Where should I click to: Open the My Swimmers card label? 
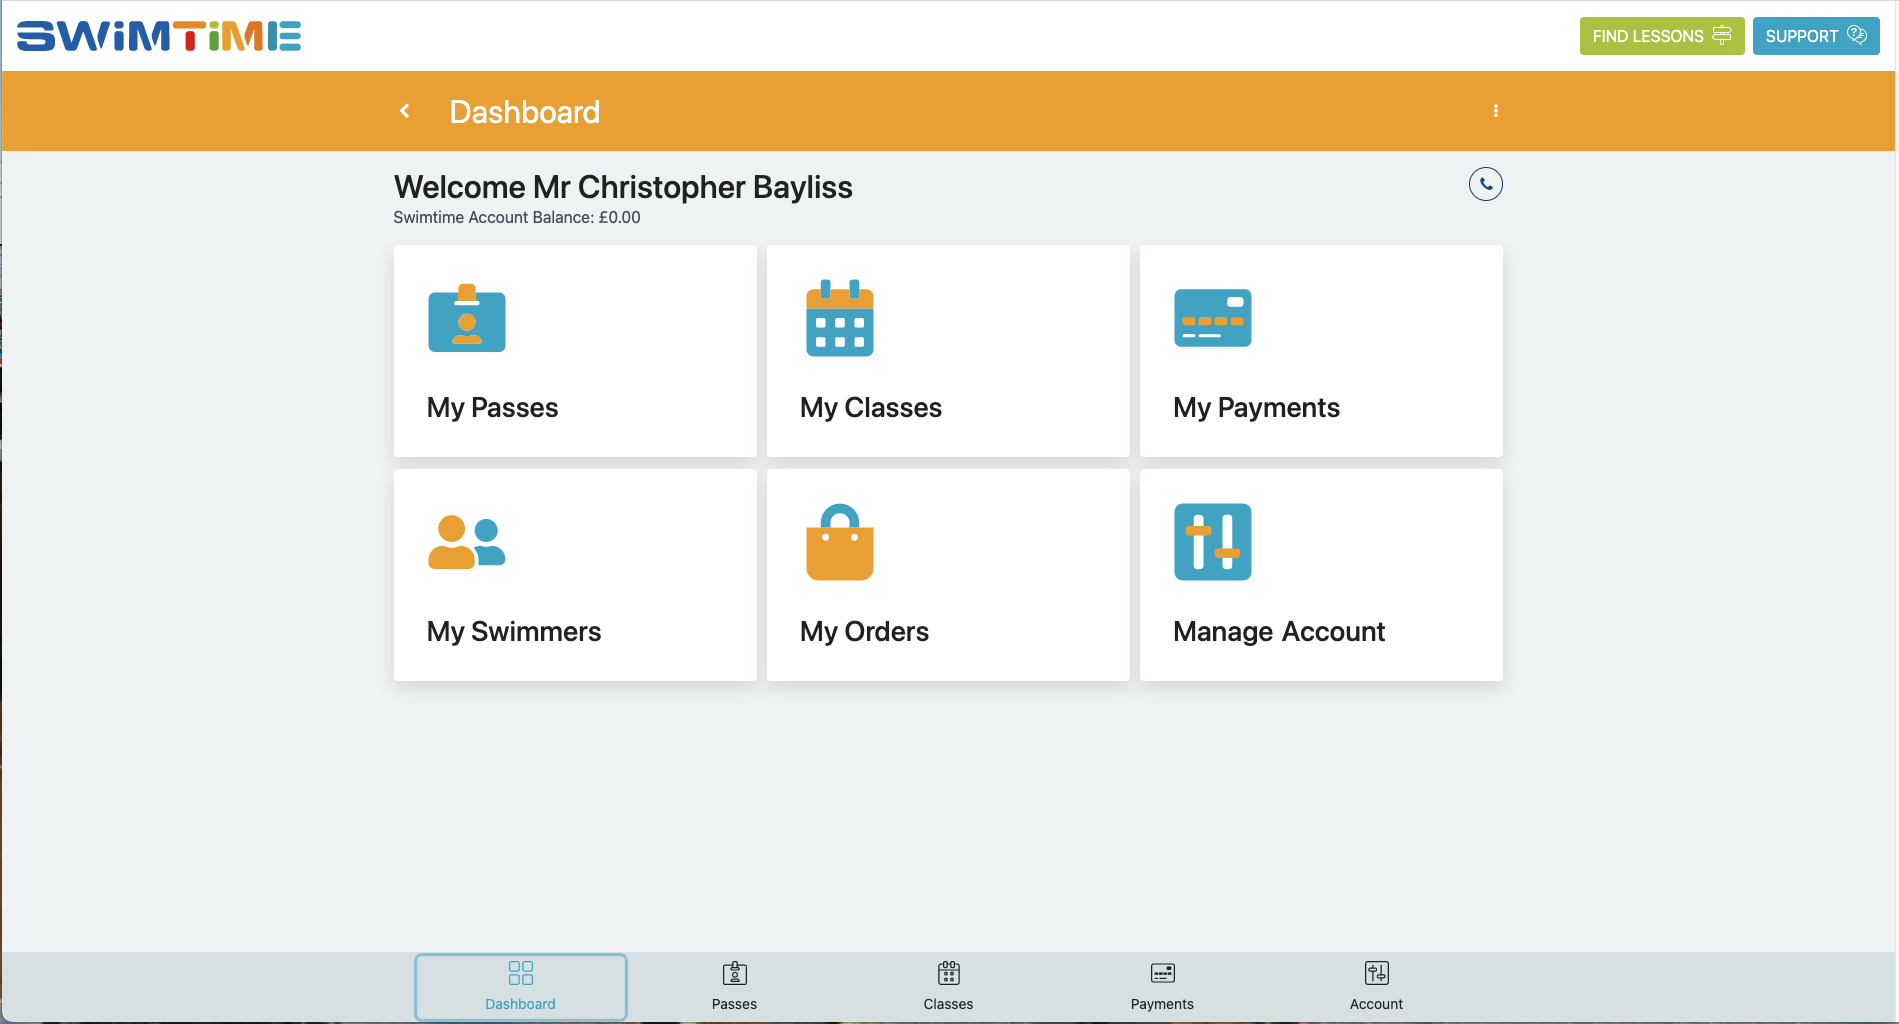click(514, 632)
